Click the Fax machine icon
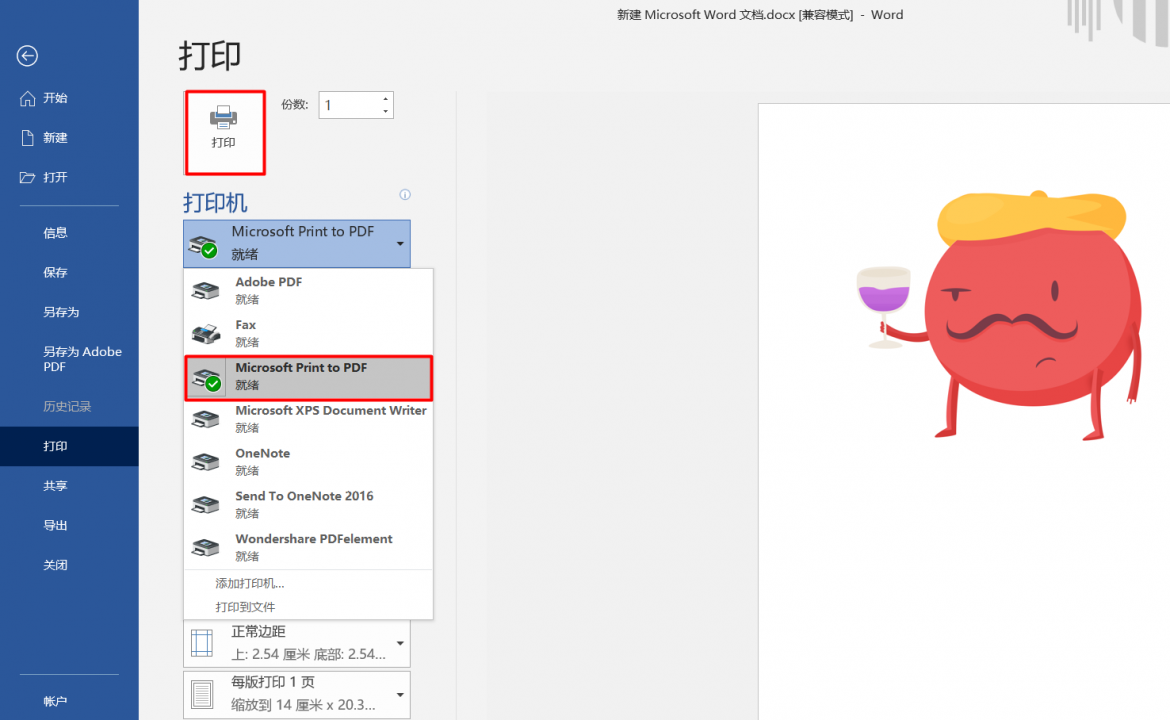 tap(206, 334)
